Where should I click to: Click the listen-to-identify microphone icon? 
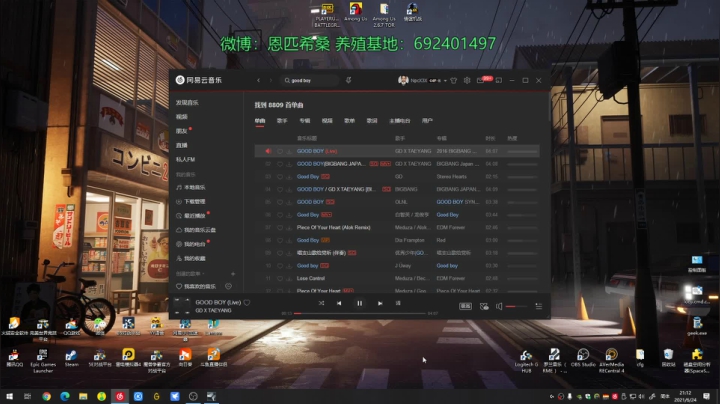tap(349, 80)
